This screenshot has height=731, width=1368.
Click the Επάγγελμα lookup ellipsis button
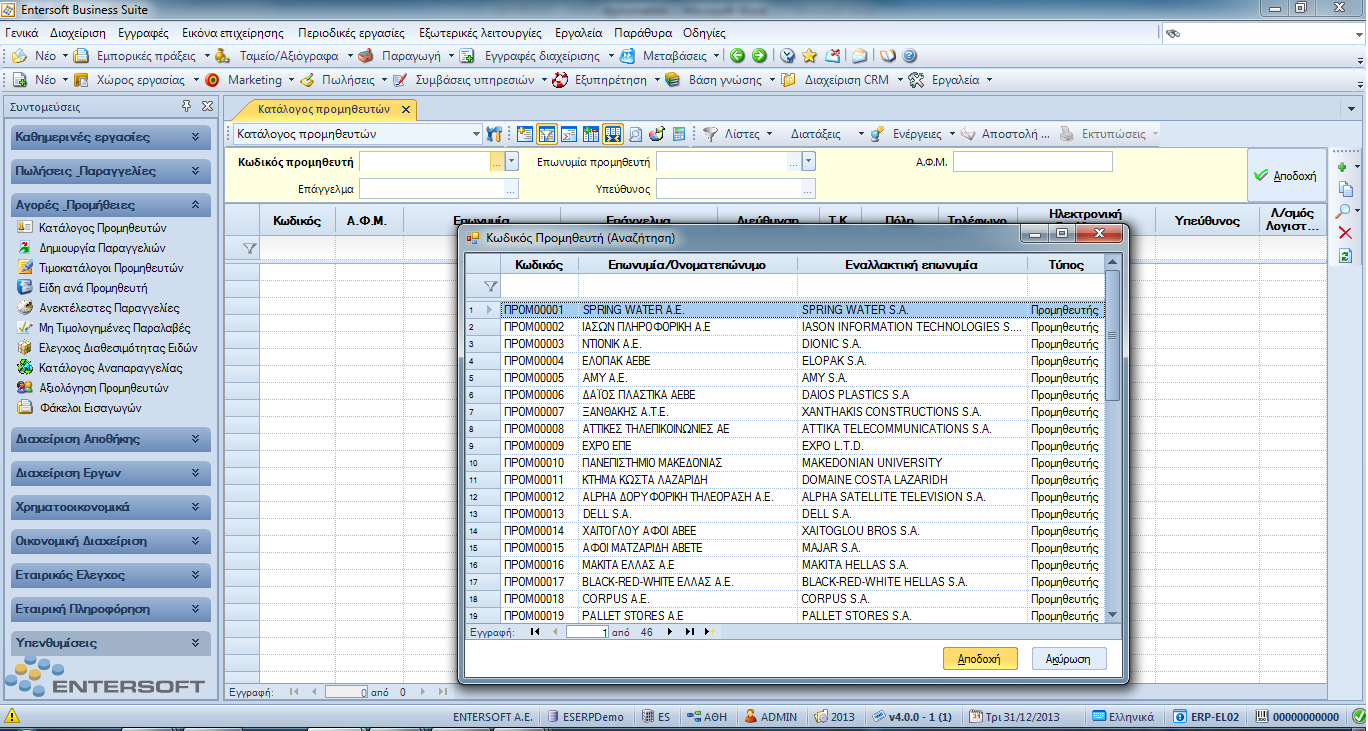(x=511, y=189)
